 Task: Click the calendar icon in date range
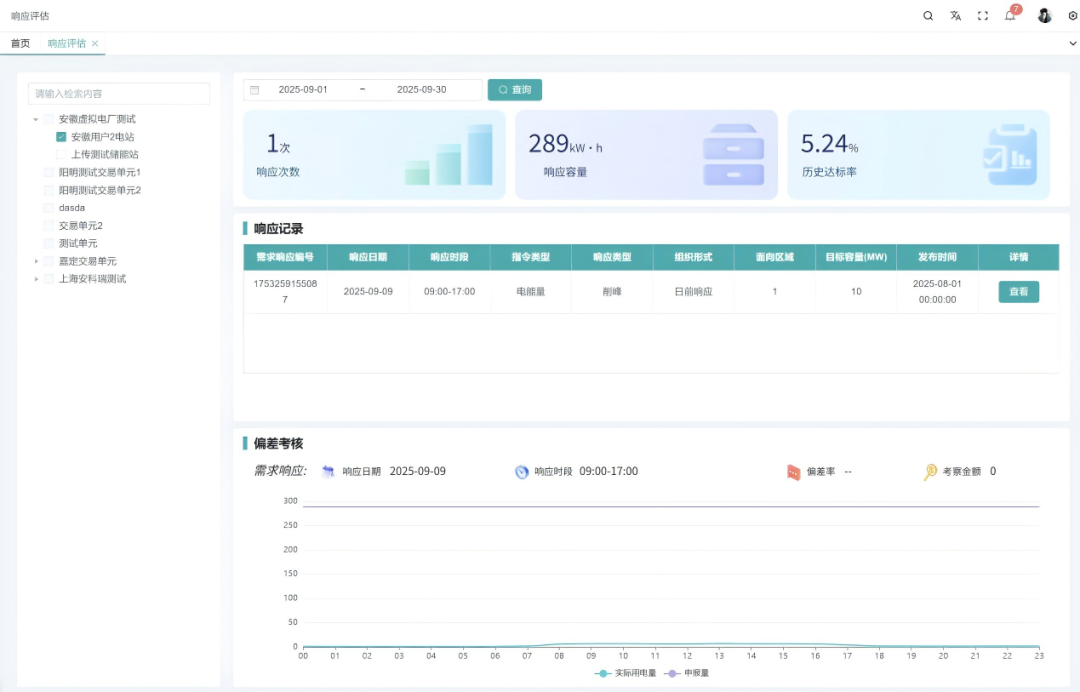coord(254,90)
